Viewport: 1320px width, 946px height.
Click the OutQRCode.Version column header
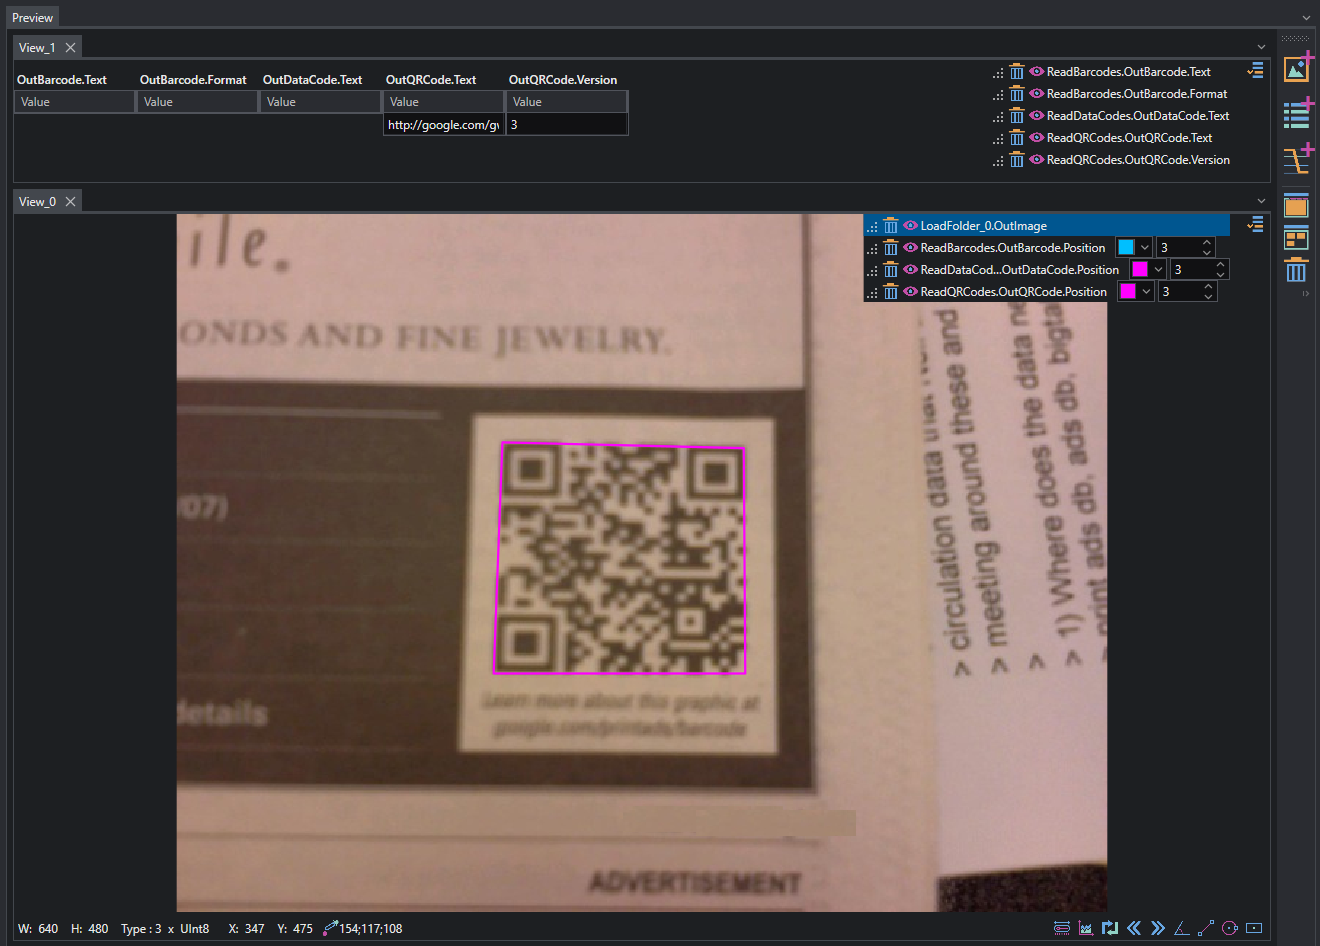[x=563, y=80]
